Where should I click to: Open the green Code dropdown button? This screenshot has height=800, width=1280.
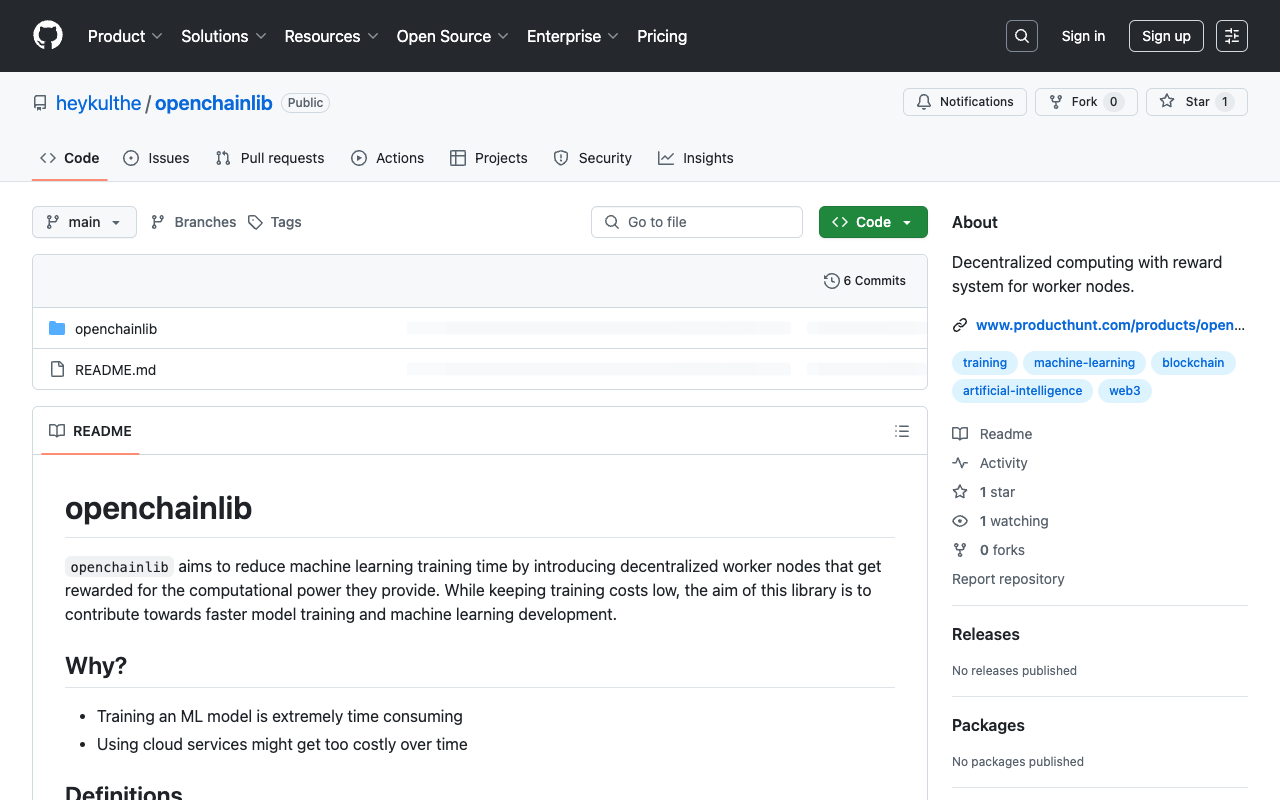point(873,222)
